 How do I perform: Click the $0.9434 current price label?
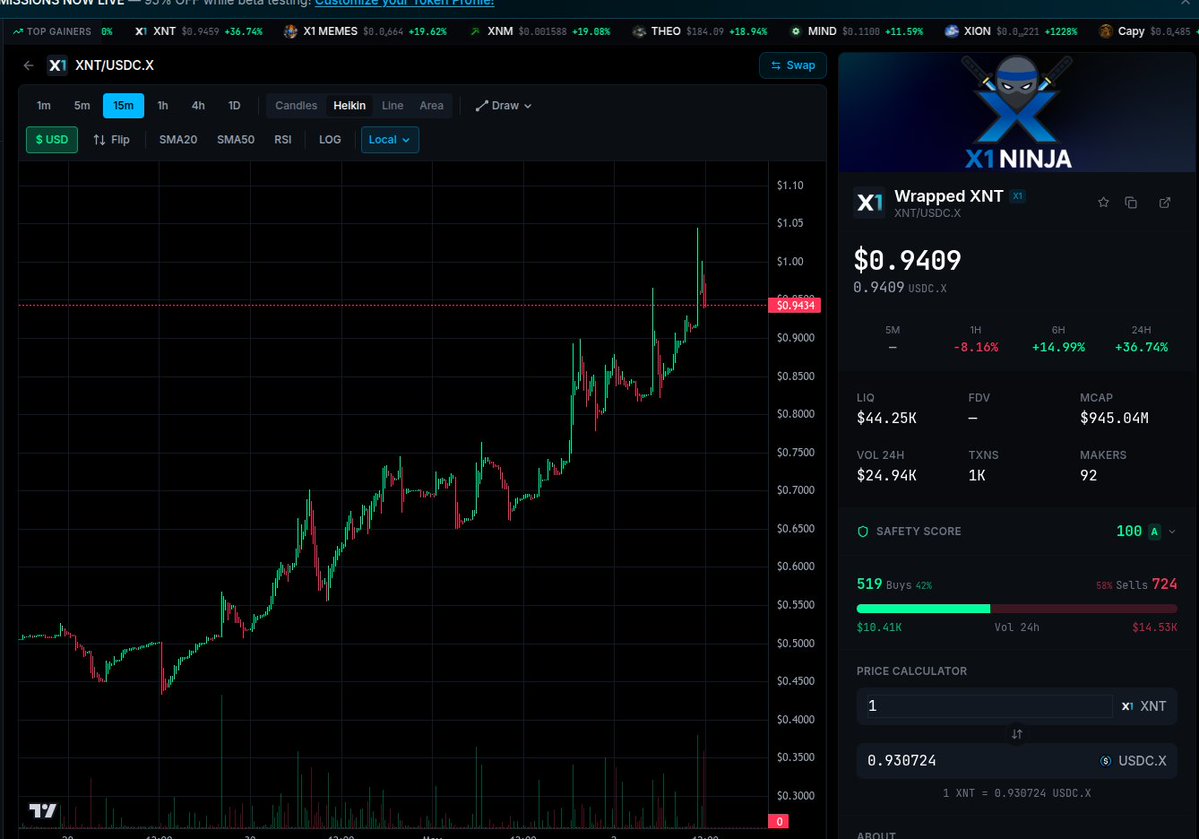point(794,305)
